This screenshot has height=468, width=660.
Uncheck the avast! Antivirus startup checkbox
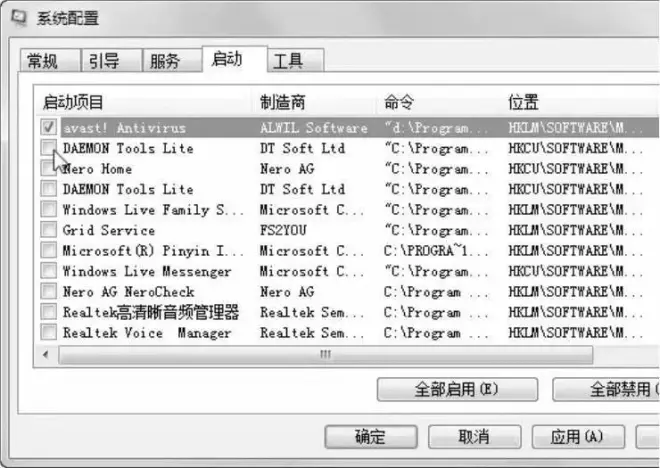[x=48, y=127]
